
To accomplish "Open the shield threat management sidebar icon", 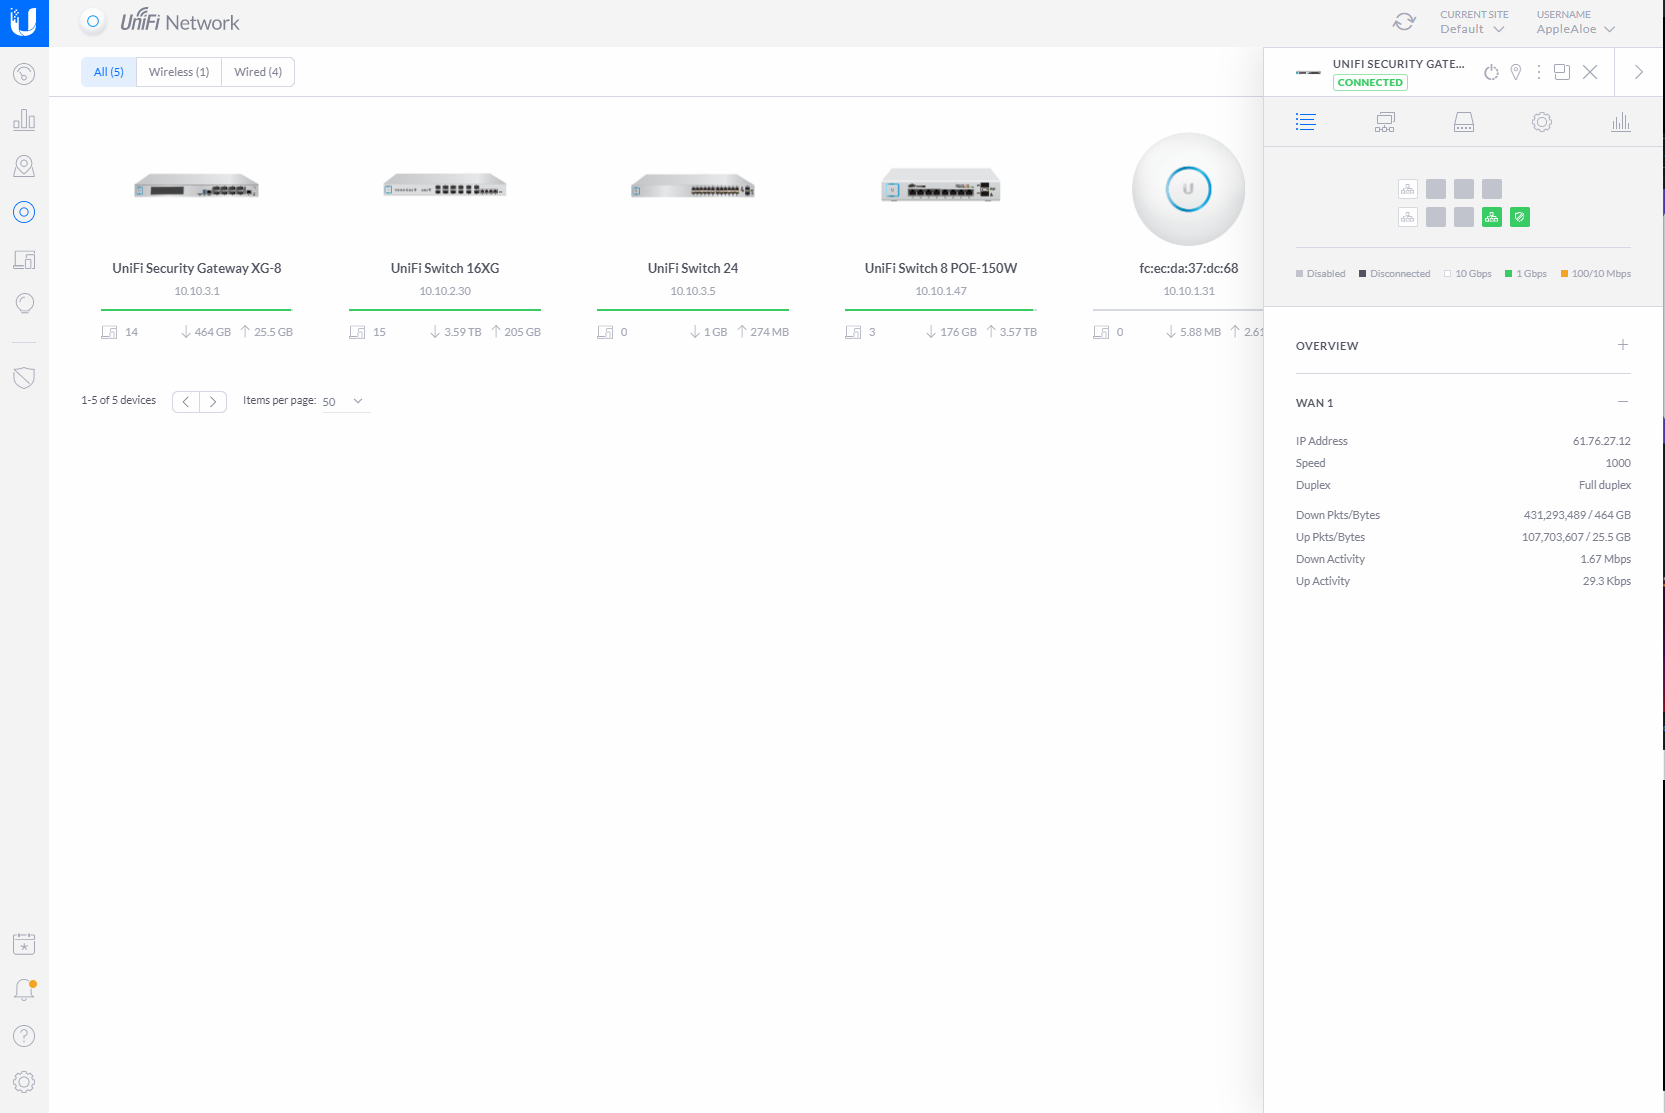I will point(24,377).
